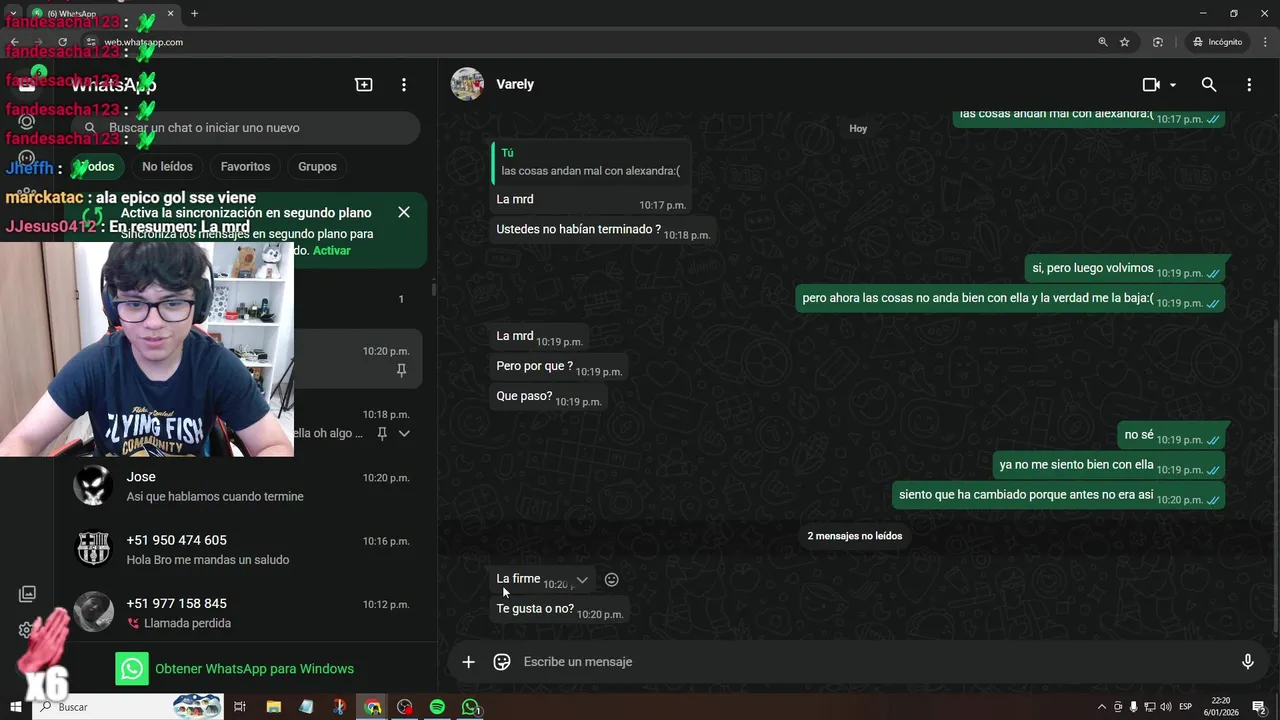Screen dimensions: 1280x720
Task: Select the Favoritos filter tab
Action: 245,167
